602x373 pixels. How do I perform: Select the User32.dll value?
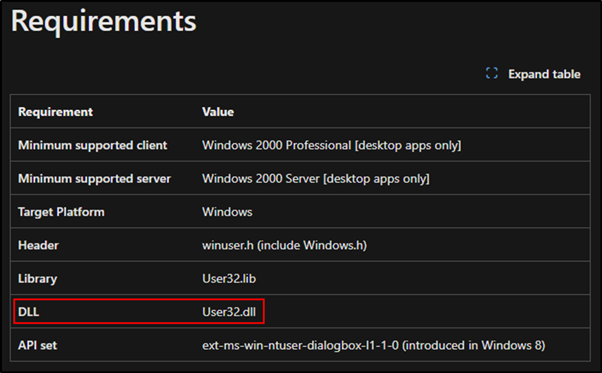pyautogui.click(x=229, y=312)
